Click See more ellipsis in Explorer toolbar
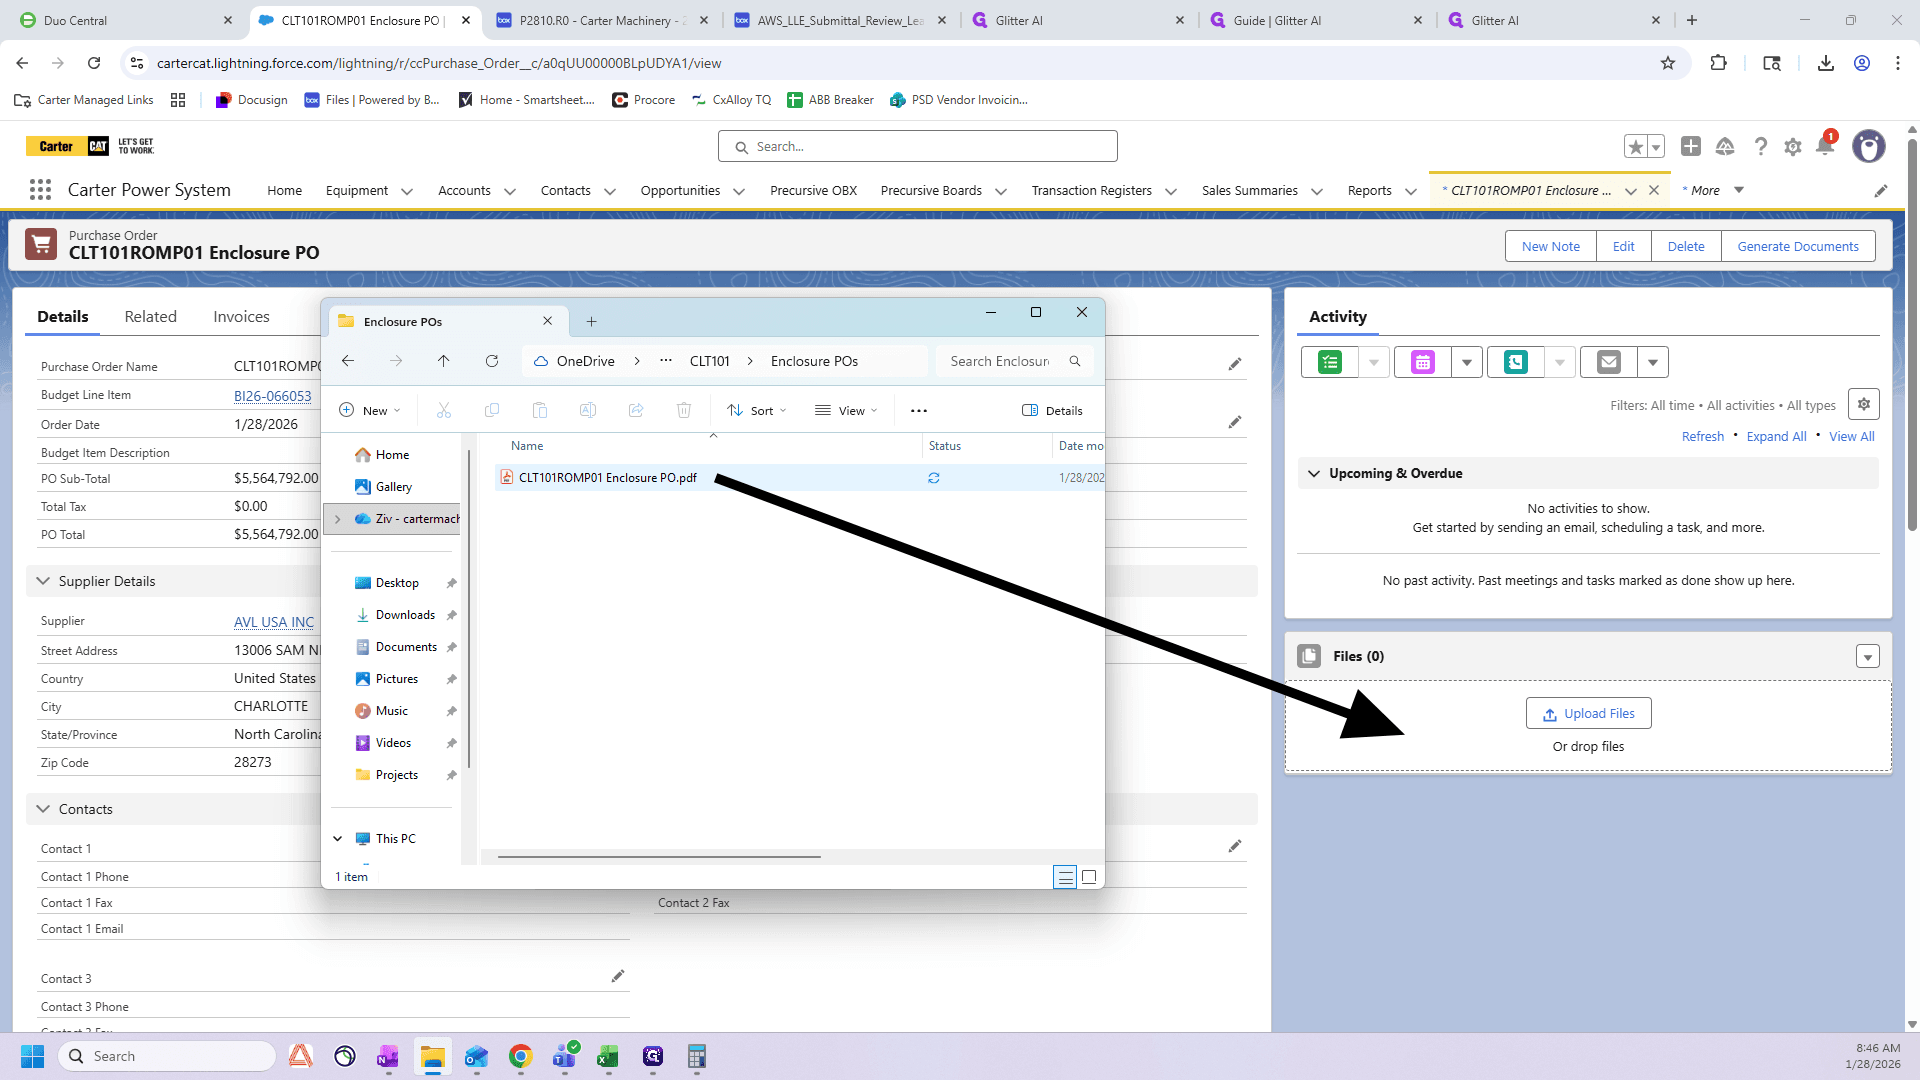This screenshot has width=1920, height=1080. [x=919, y=410]
